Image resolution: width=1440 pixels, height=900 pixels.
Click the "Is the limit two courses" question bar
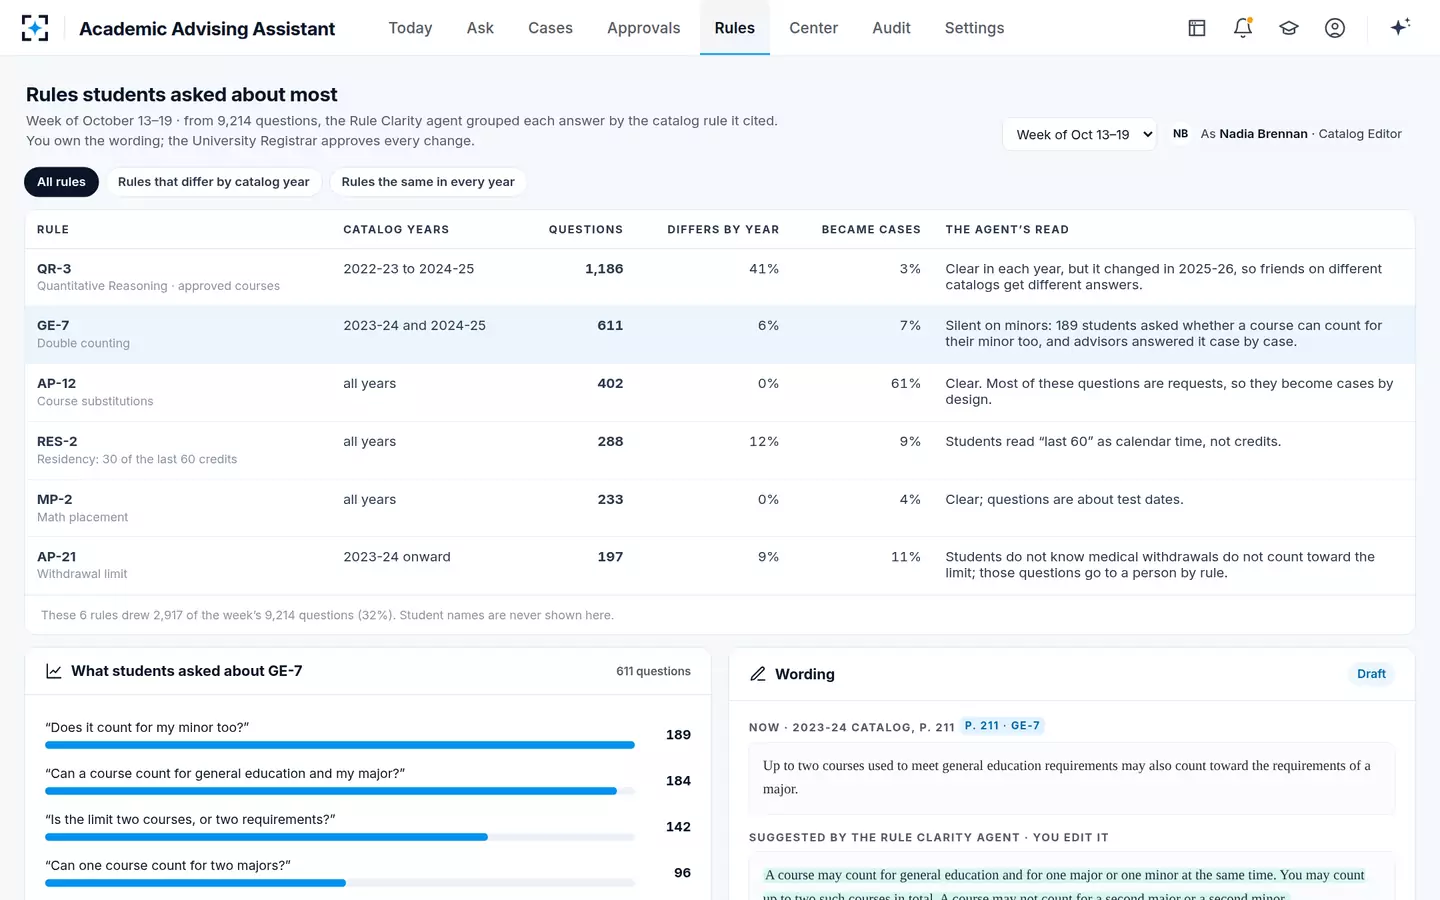pos(340,837)
